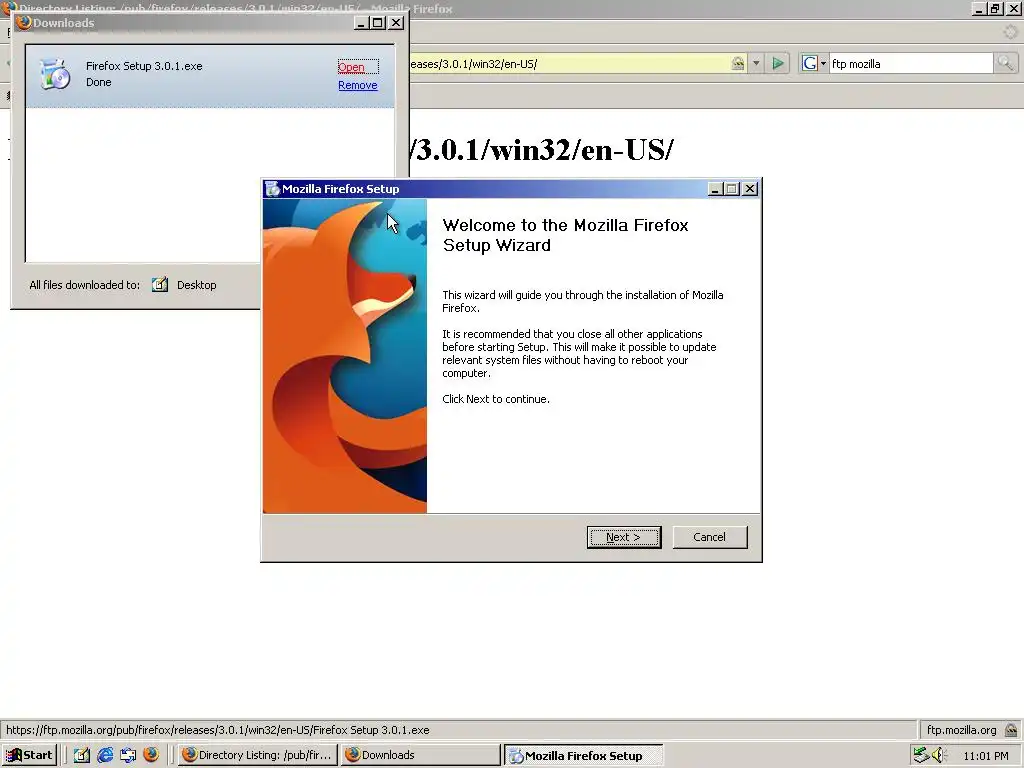This screenshot has height=768, width=1024.
Task: Restore down the main Firefox browser window
Action: pos(995,8)
